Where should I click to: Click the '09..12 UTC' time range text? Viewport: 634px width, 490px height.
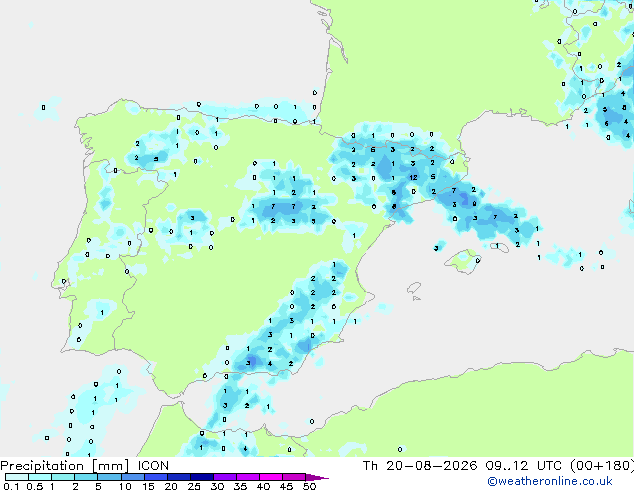524,466
